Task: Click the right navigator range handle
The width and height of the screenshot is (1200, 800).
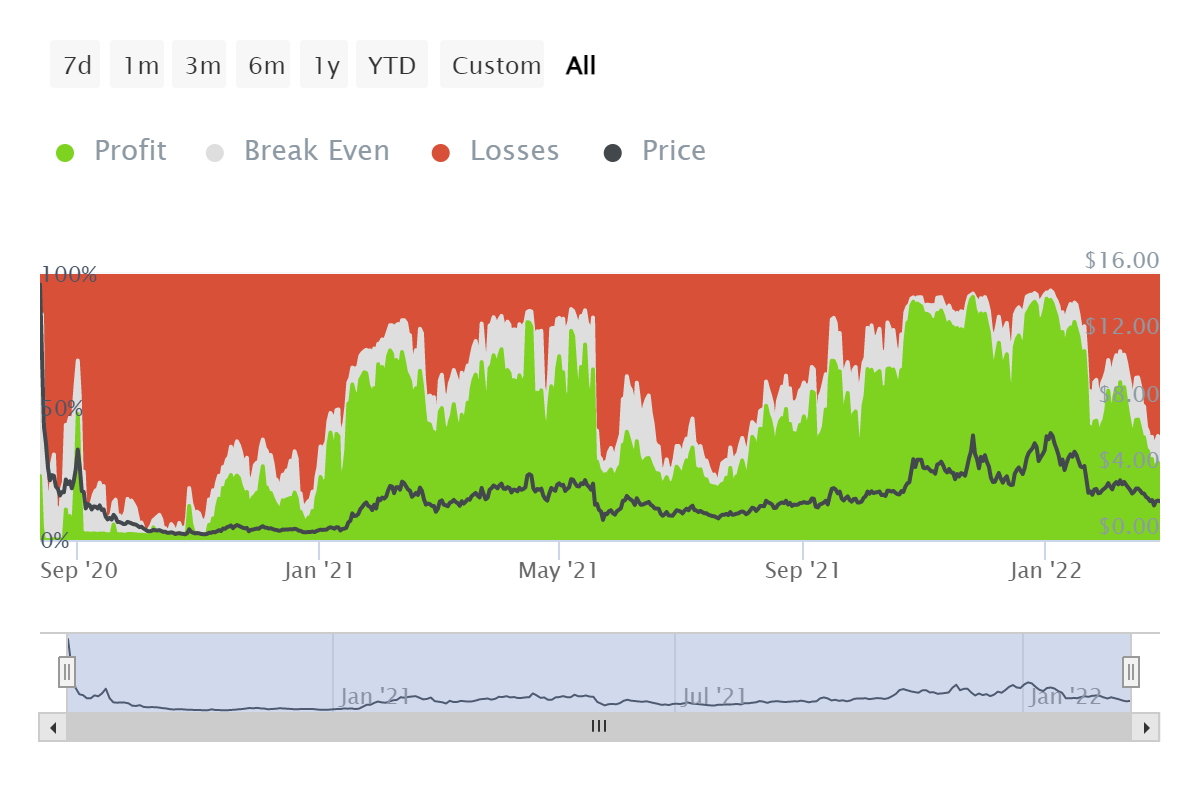Action: [x=1131, y=671]
